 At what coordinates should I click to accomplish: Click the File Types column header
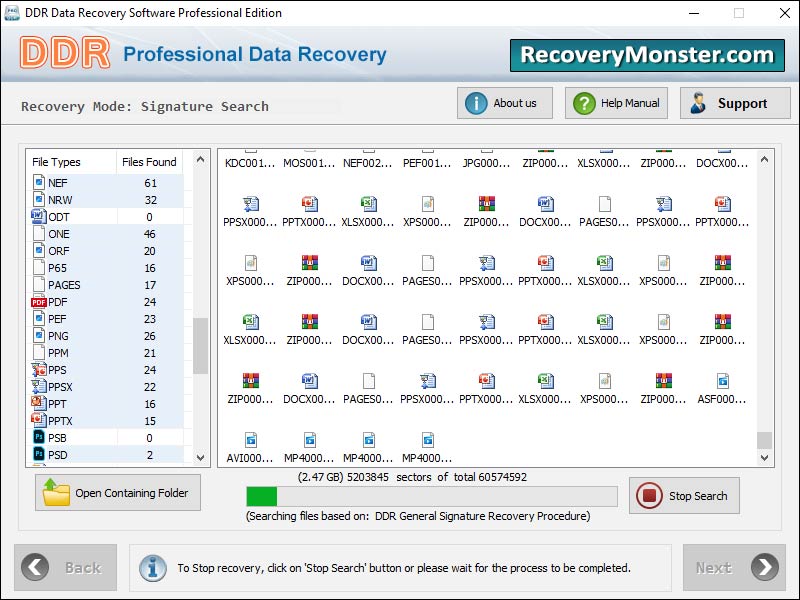pos(56,162)
